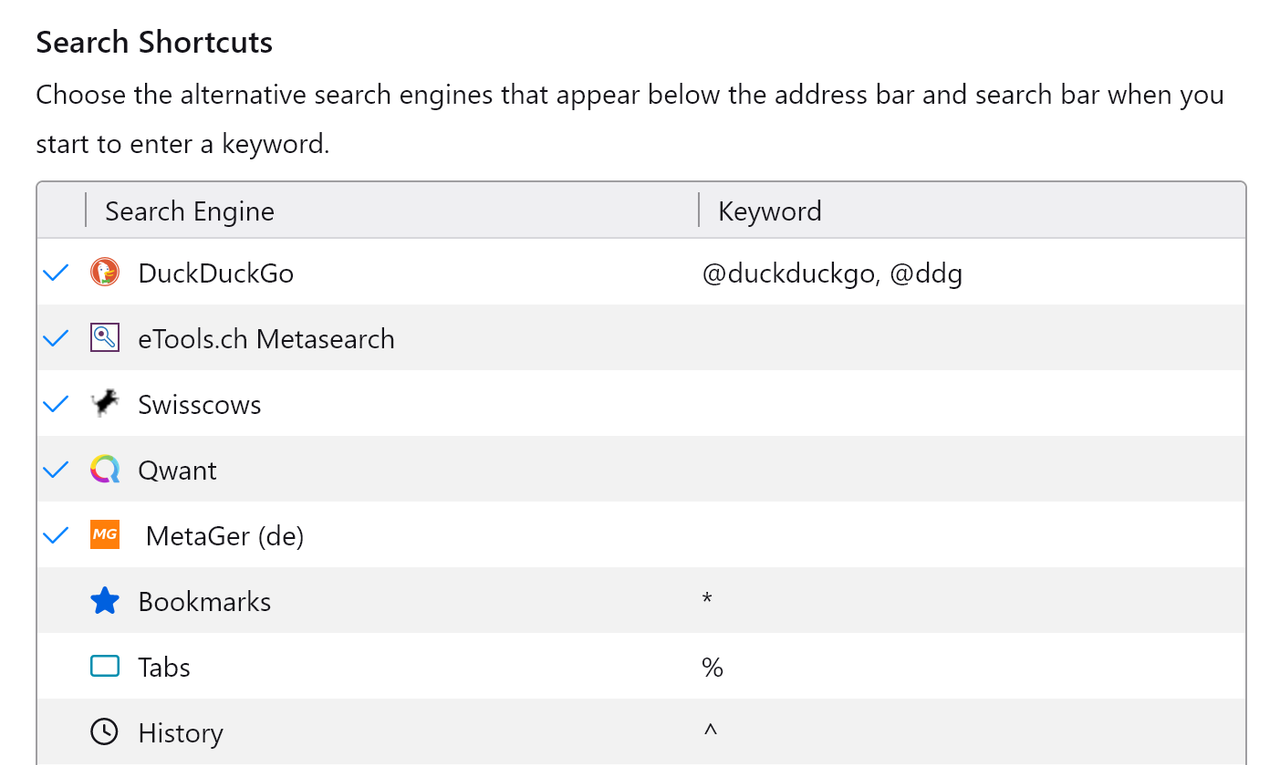This screenshot has width=1280, height=765.
Task: Click the Qwant rainbow Q icon
Action: pyautogui.click(x=105, y=470)
